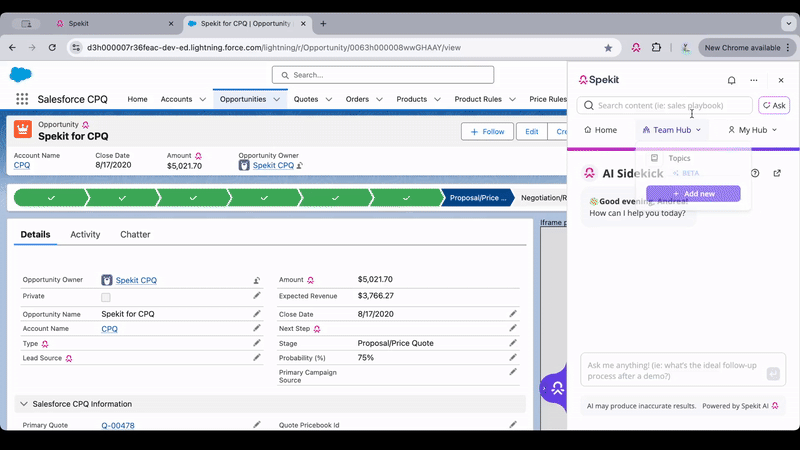Edit Stage pencil icon

[x=513, y=343]
